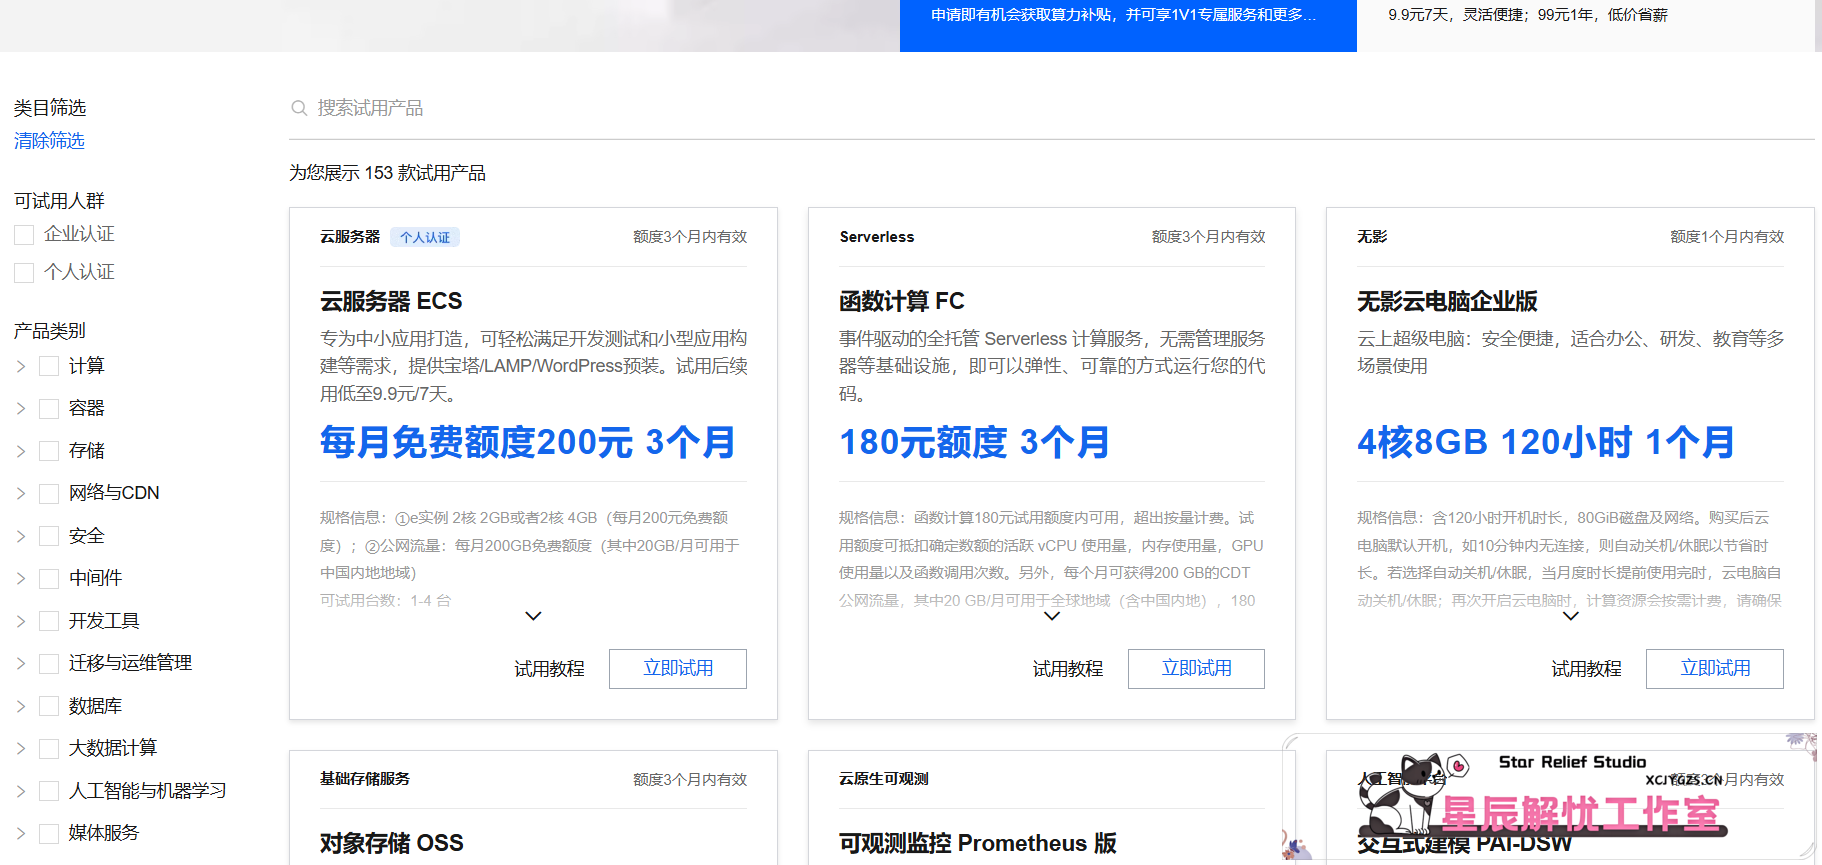The height and width of the screenshot is (865, 1822).
Task: Expand 云服务器 ECS spec details chevron
Action: pos(533,616)
